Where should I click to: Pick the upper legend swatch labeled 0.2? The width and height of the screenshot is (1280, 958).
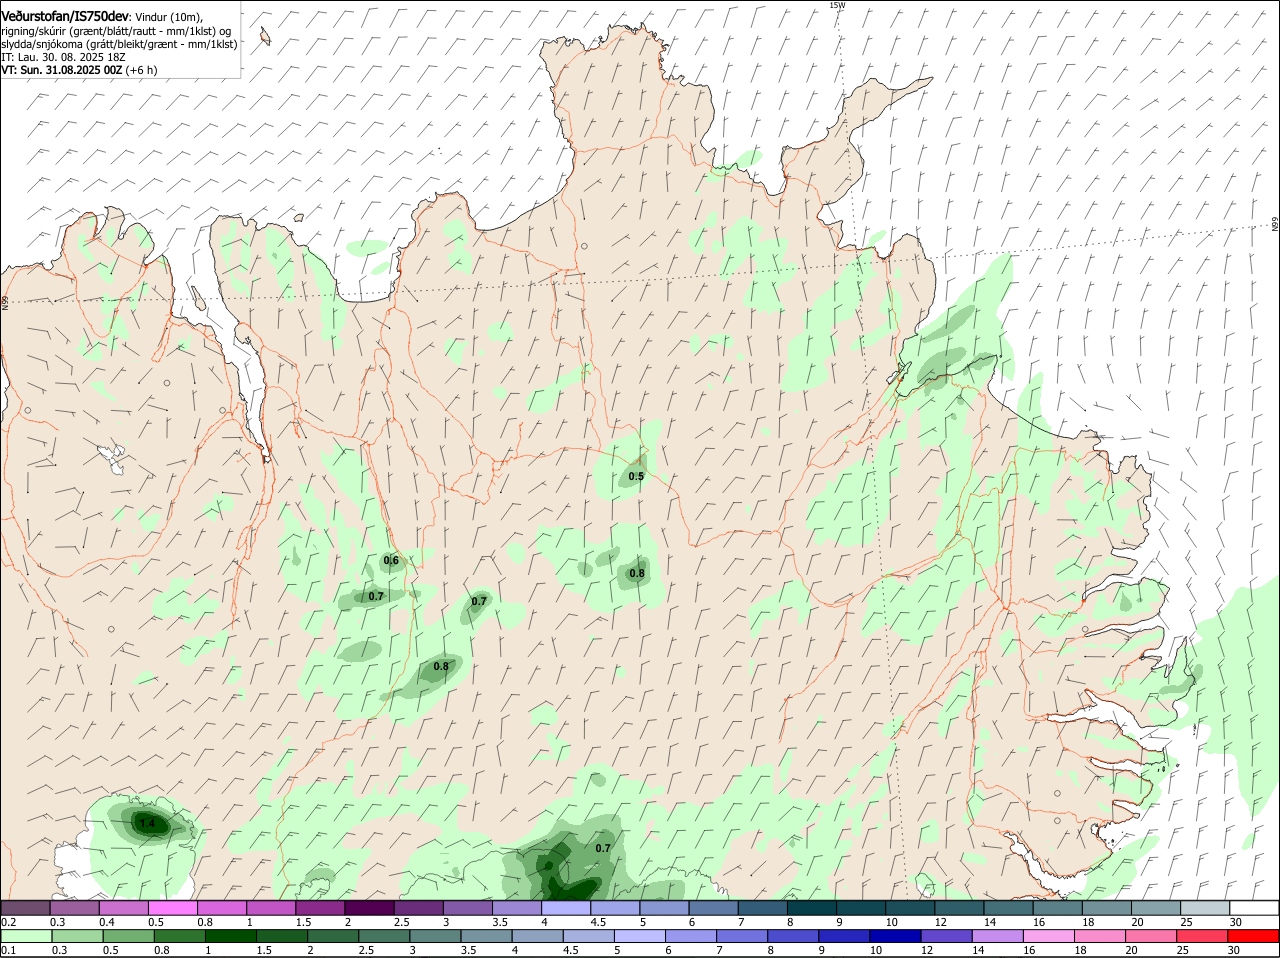pos(25,907)
